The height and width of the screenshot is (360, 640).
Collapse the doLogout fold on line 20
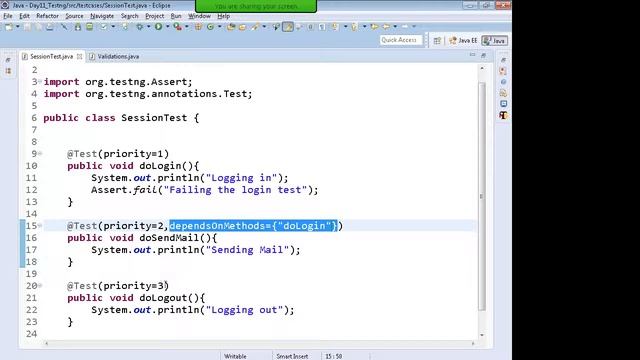point(40,285)
